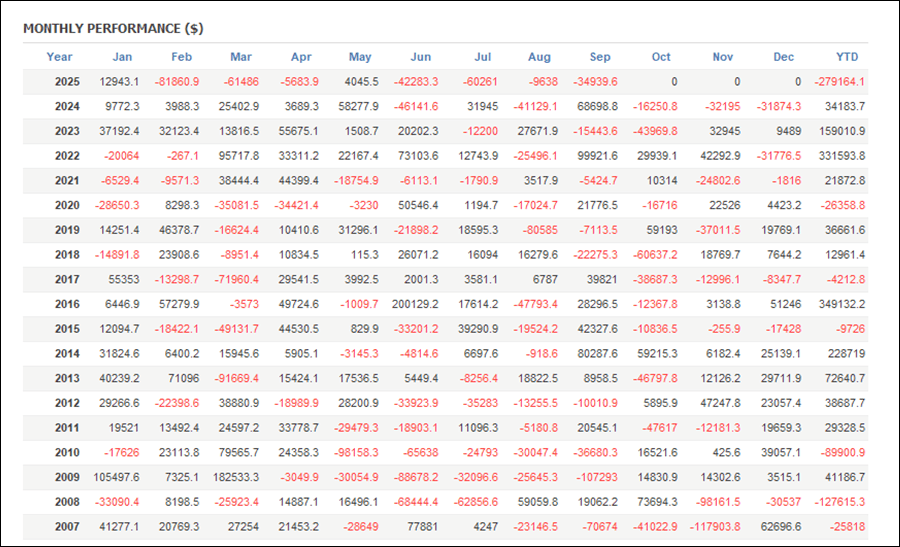Click the Jan column header
Viewport: 900px width, 547px height.
click(122, 57)
